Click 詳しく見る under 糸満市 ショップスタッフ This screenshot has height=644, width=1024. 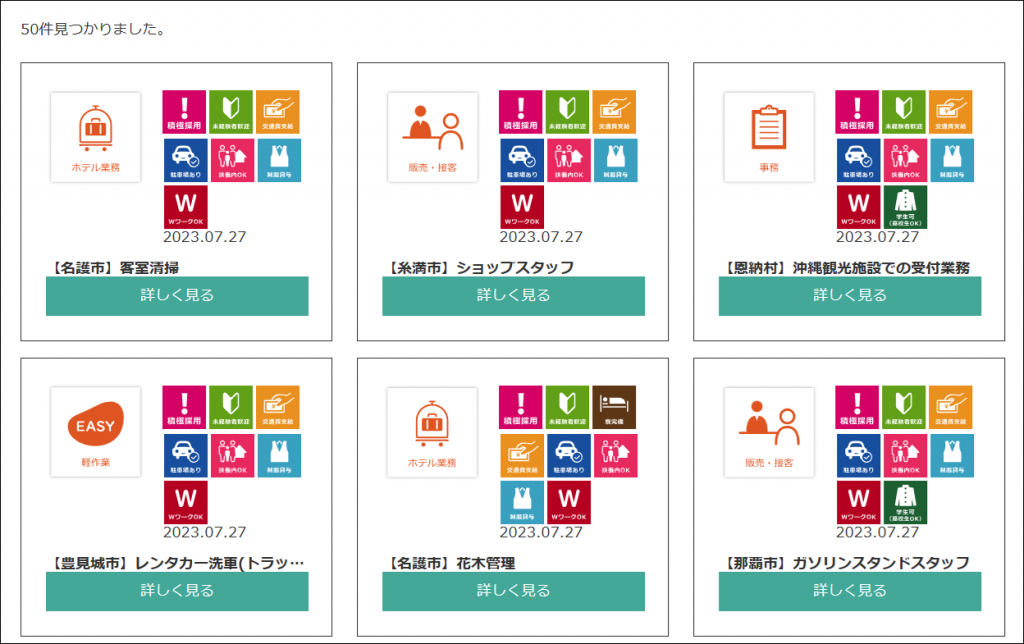click(x=513, y=296)
